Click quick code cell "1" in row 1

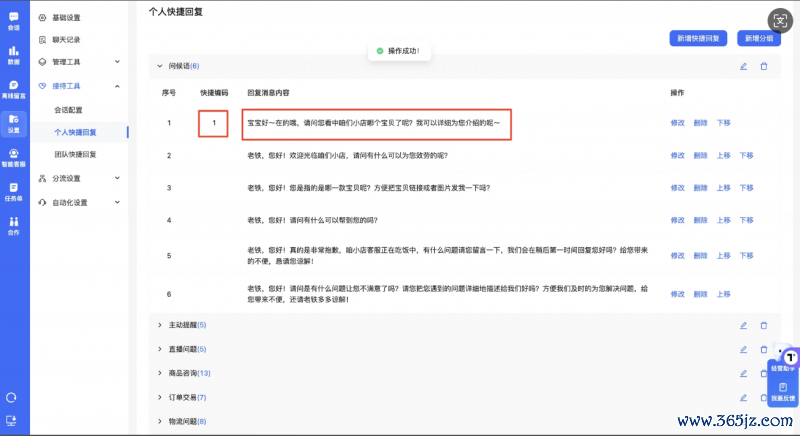click(214, 123)
